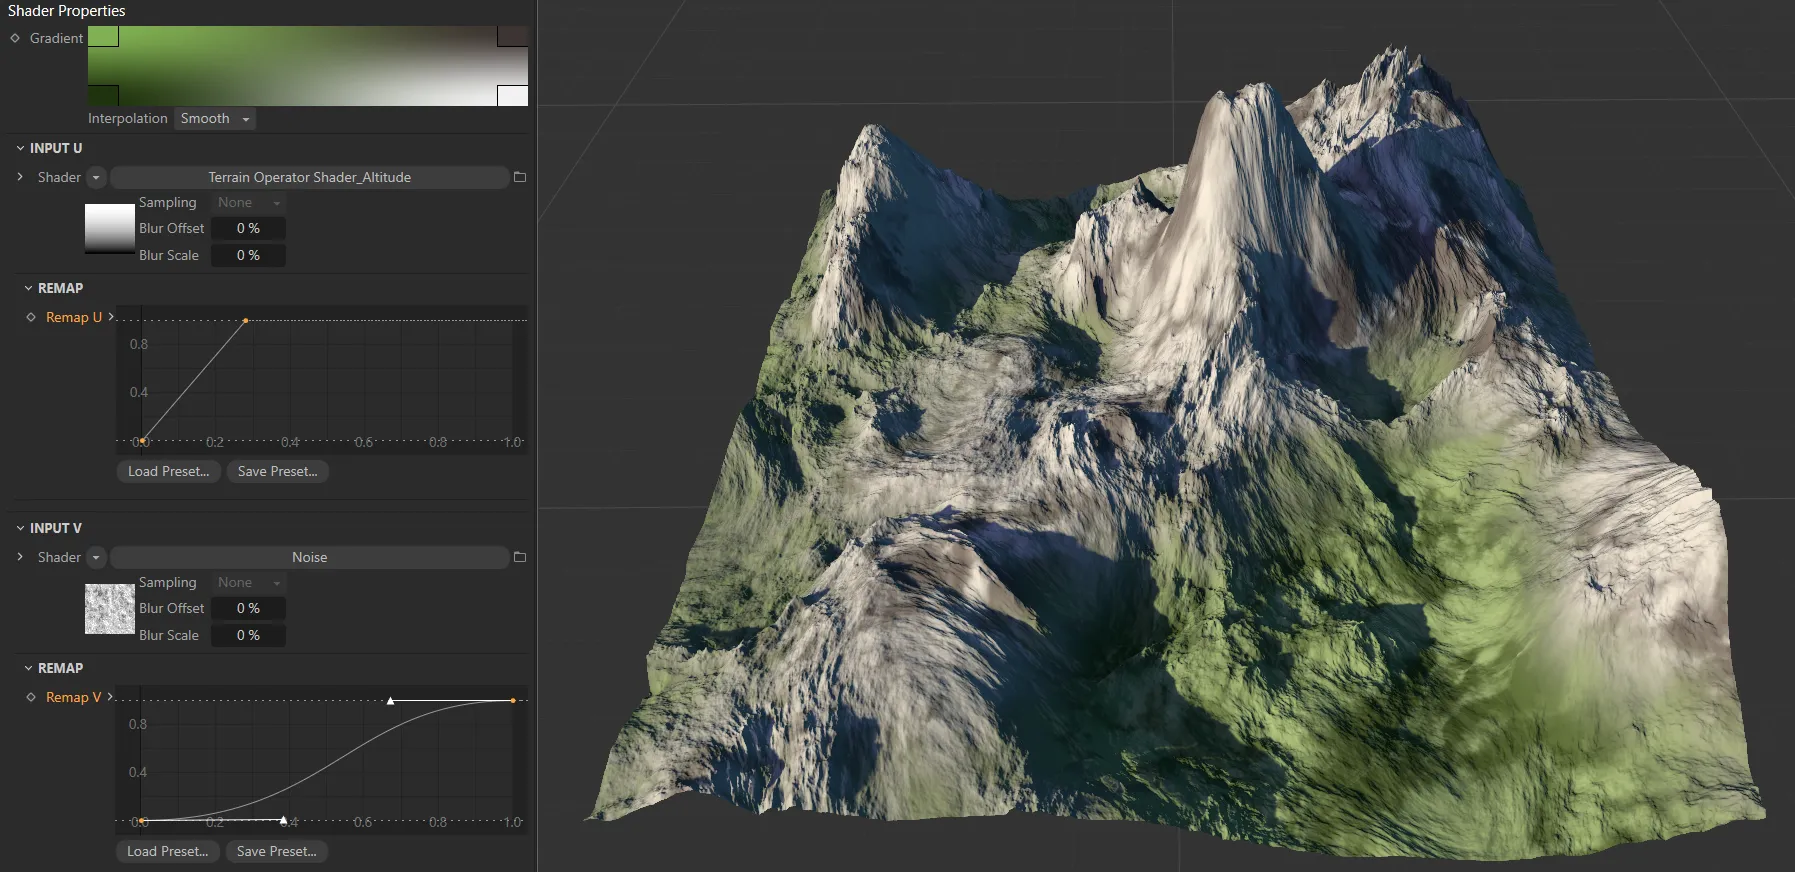
Task: Click the Remap U keyframe diamond
Action: [31, 317]
